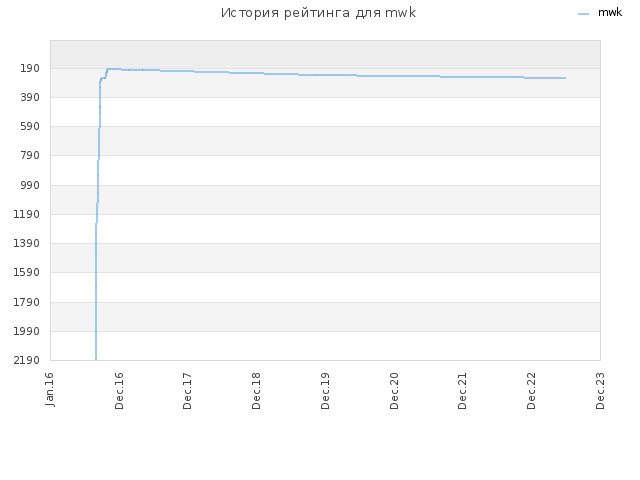Select the 1590 y-axis label
The width and height of the screenshot is (640, 480).
(x=27, y=272)
